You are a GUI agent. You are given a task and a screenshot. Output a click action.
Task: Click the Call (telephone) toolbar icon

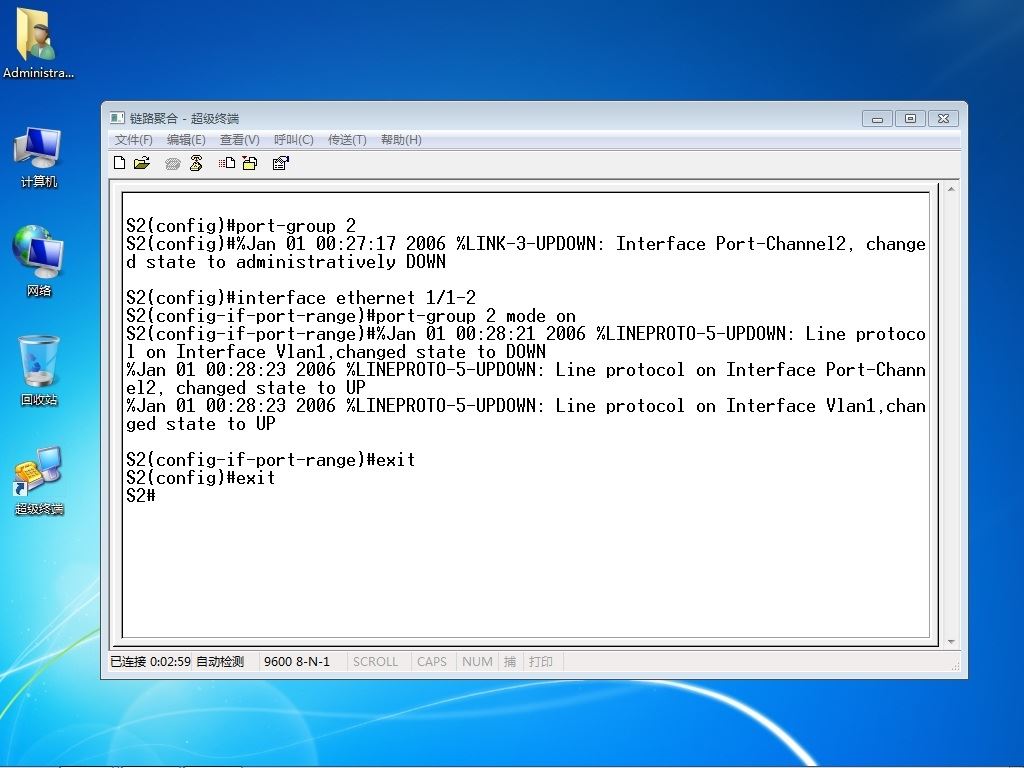pyautogui.click(x=172, y=164)
